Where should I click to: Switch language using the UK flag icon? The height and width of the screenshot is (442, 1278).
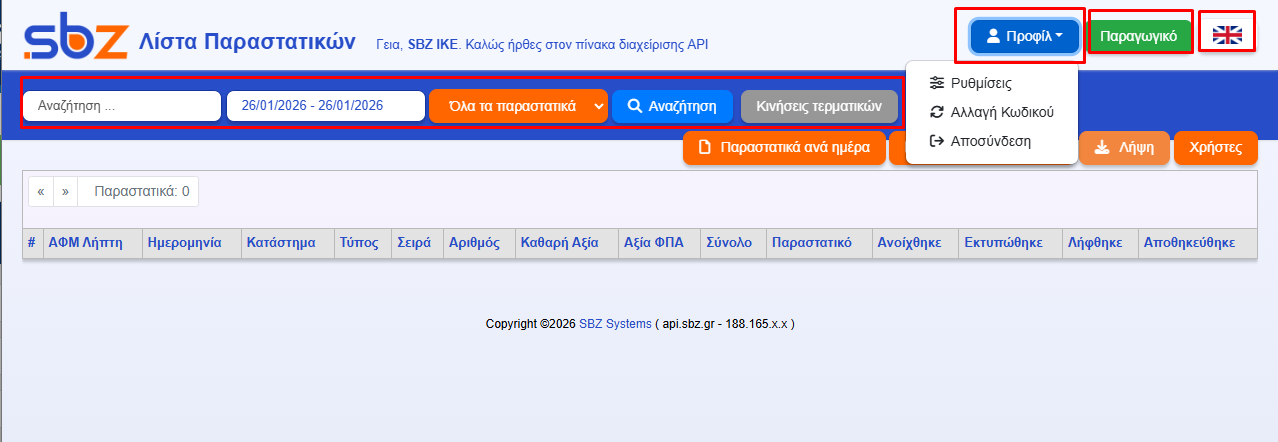click(1226, 36)
